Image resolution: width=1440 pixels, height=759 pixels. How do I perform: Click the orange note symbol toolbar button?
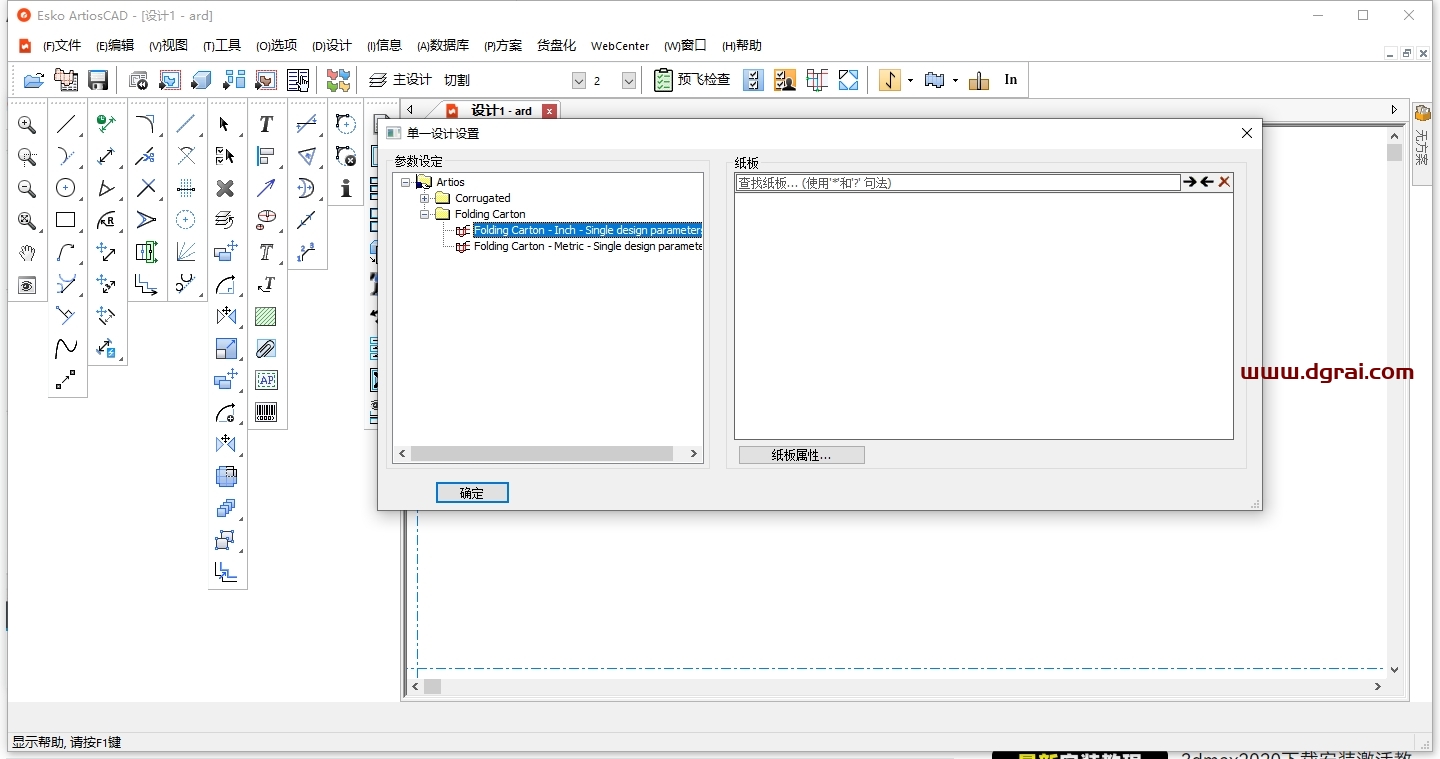[890, 80]
